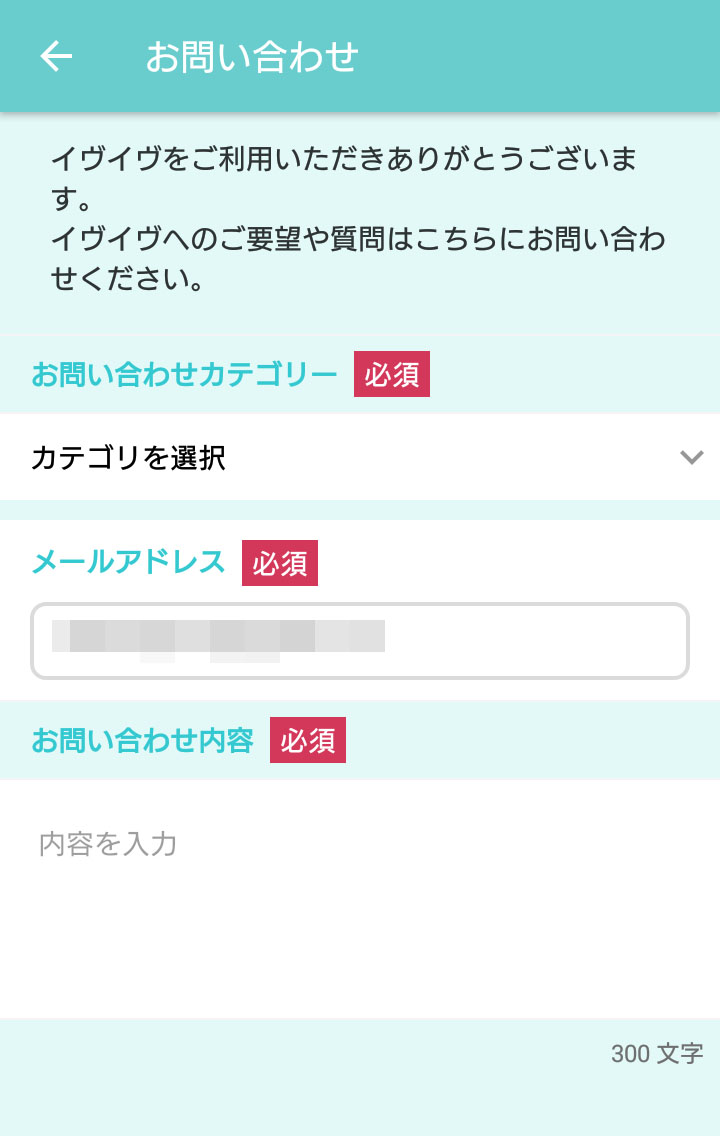Click the chevron beside カテゴリを選択
The height and width of the screenshot is (1136, 720).
pyautogui.click(x=692, y=457)
